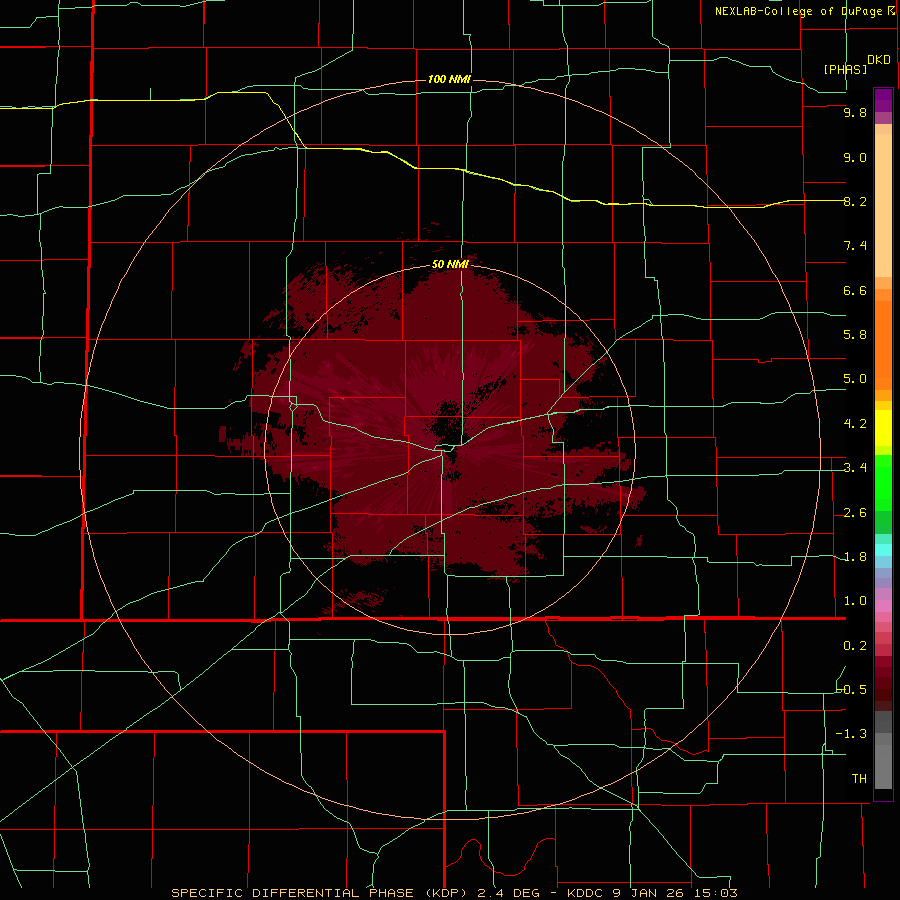The width and height of the screenshot is (900, 900).
Task: Select the long orange segment of the color bar
Action: (x=883, y=346)
